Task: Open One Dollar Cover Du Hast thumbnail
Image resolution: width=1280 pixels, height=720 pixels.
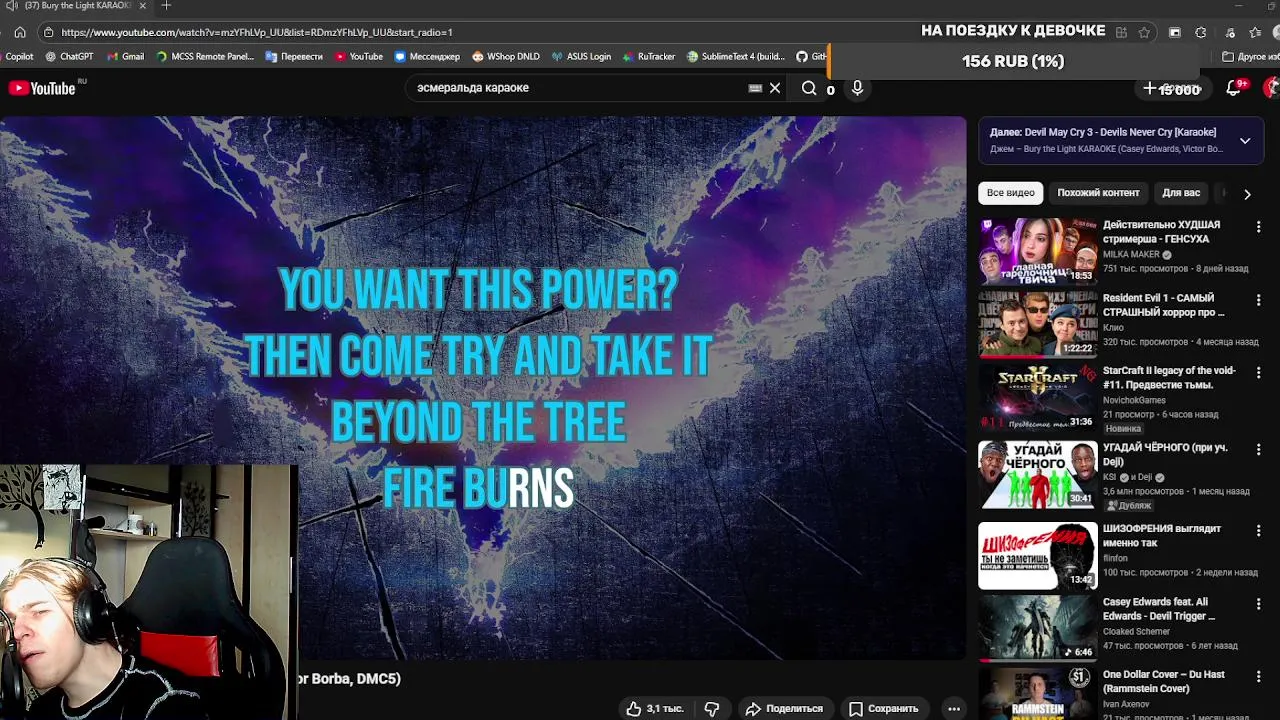Action: click(x=1037, y=693)
